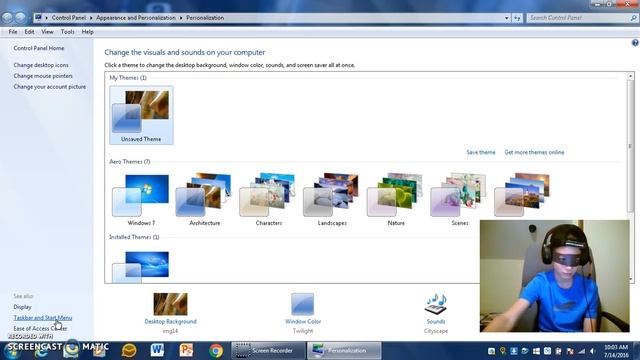Open Microsoft Word from the taskbar
640x360 pixels.
[157, 350]
